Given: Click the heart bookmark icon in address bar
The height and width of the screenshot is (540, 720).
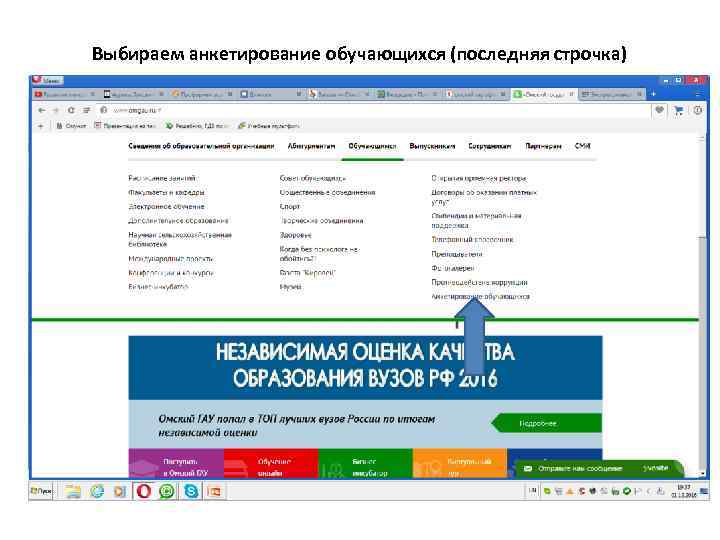Looking at the screenshot, I should [659, 110].
